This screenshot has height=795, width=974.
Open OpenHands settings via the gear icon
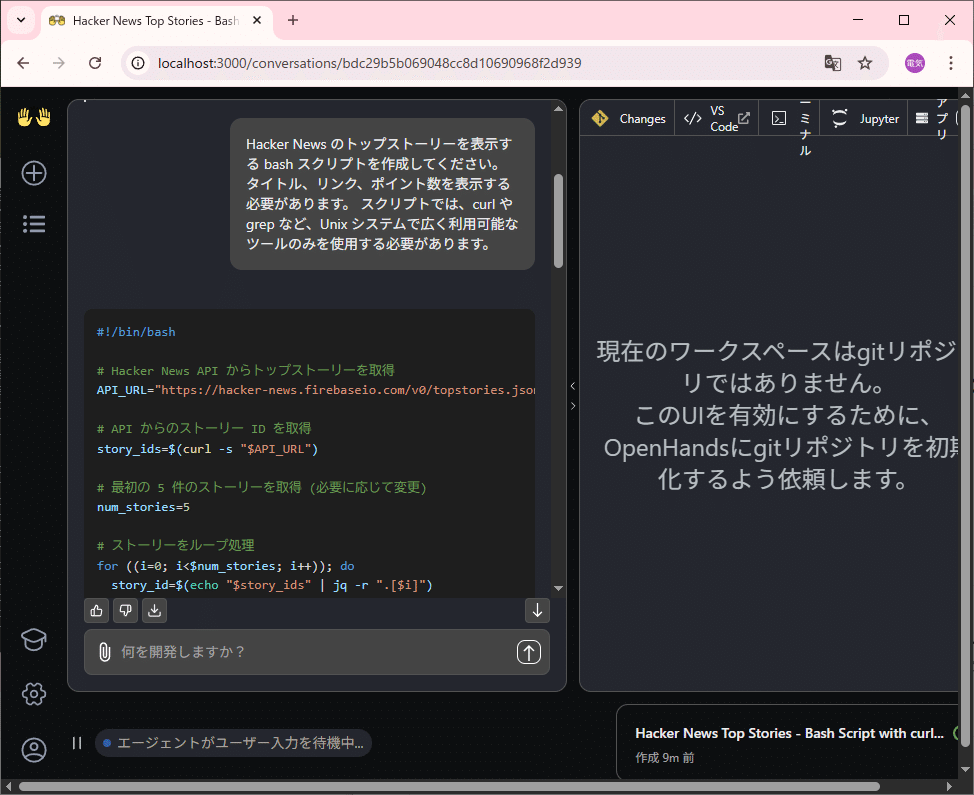pyautogui.click(x=34, y=694)
